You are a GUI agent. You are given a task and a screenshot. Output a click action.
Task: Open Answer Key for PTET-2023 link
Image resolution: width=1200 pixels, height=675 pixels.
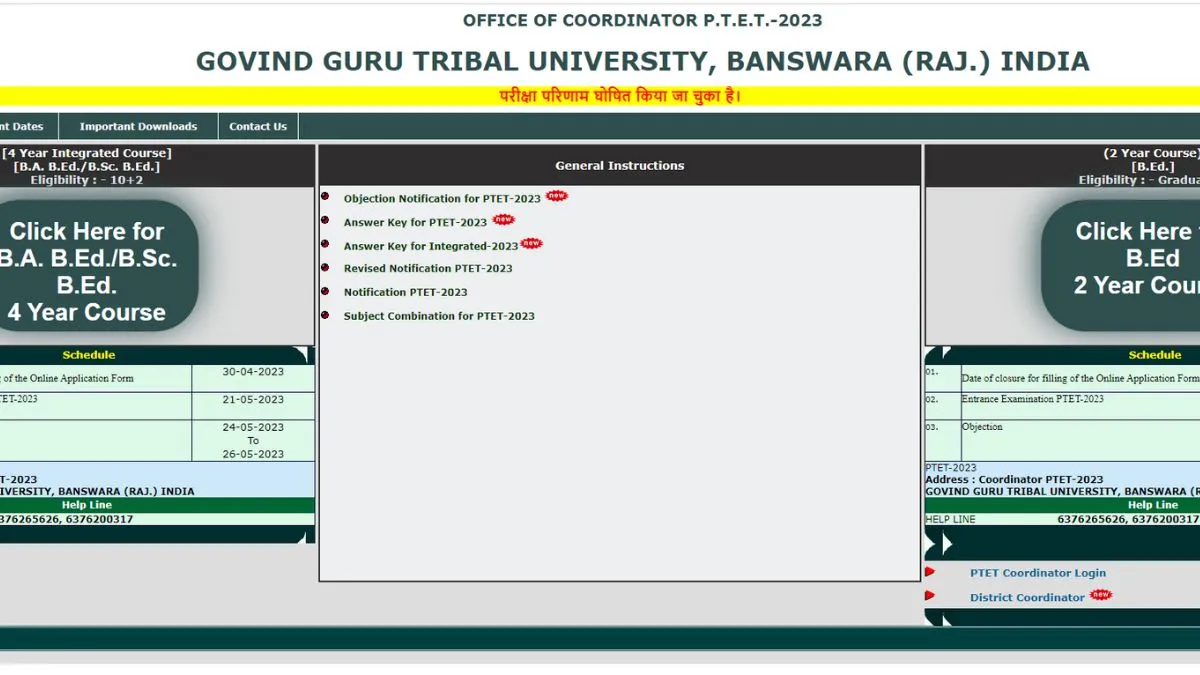point(415,223)
